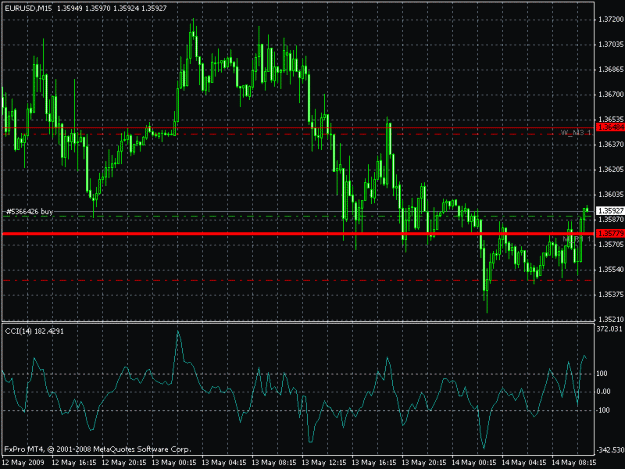Viewport: 625px width, 469px height.
Task: Click price scale value 1.35705
Action: pos(611,244)
